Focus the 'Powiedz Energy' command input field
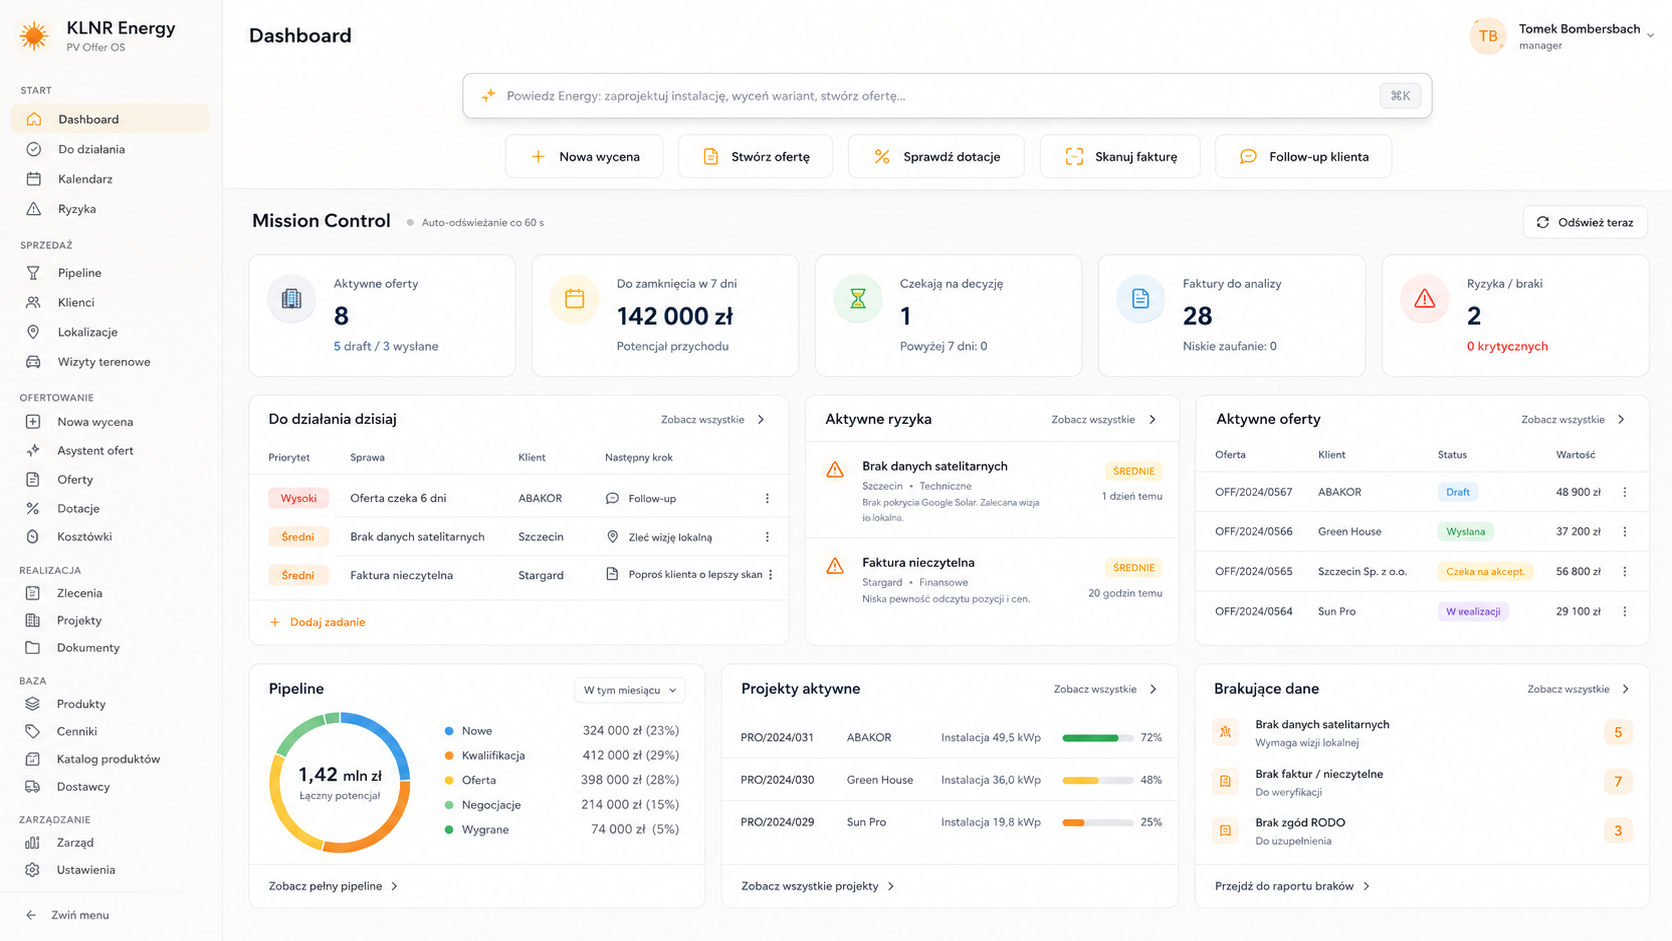 pyautogui.click(x=947, y=96)
